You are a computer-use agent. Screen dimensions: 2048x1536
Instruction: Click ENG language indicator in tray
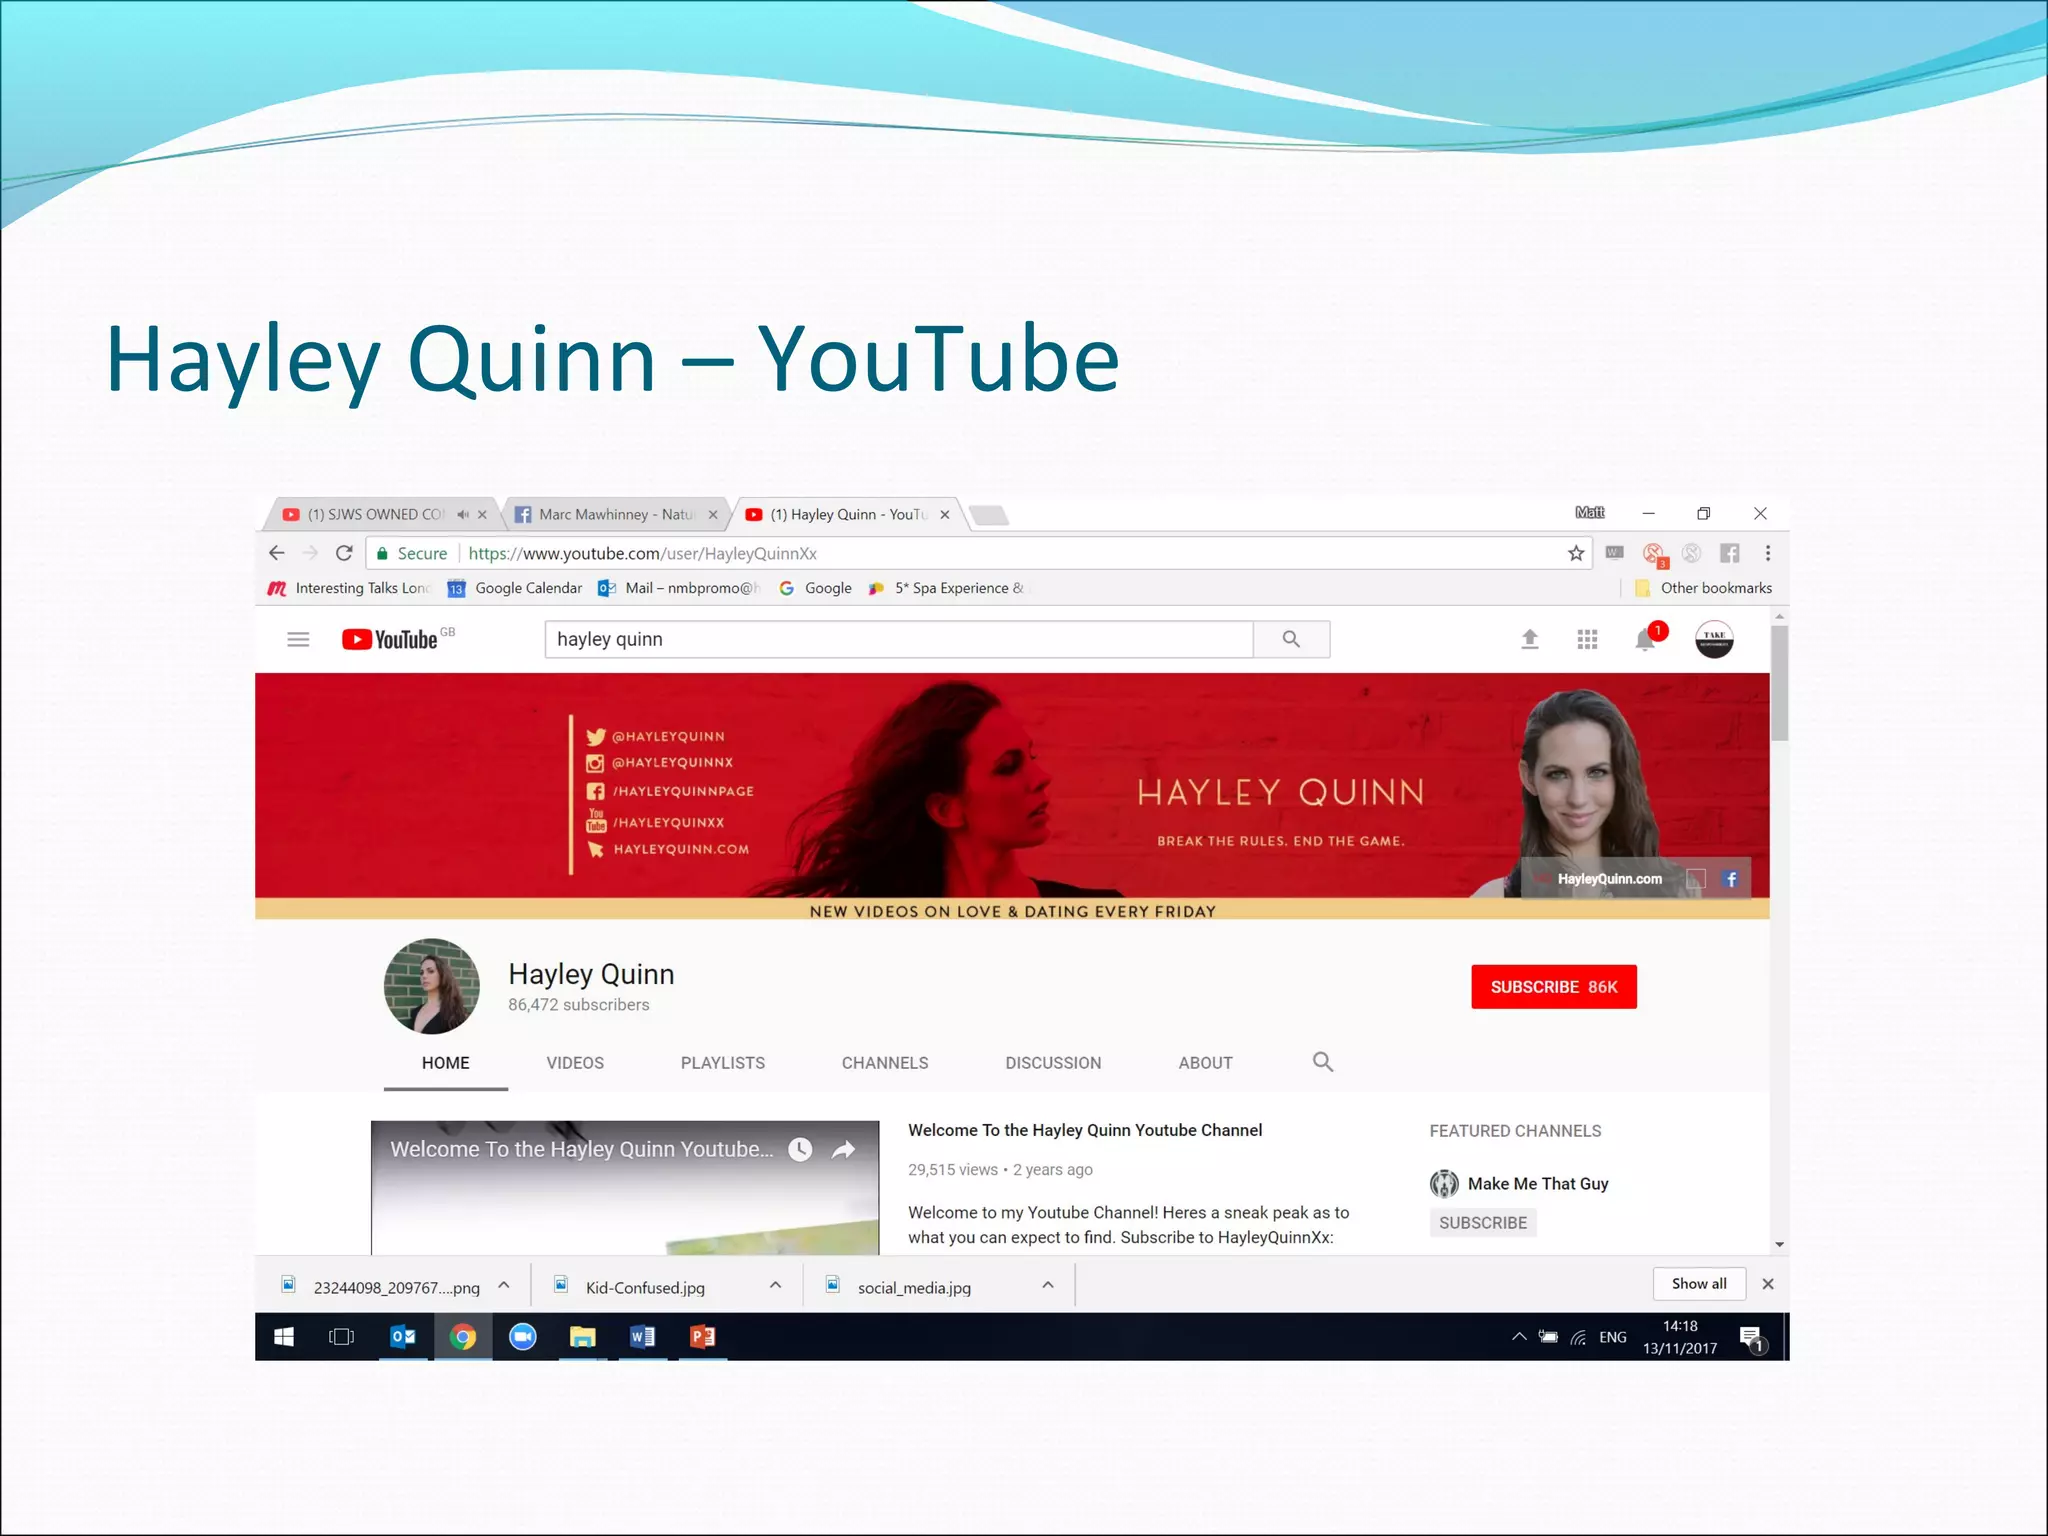tap(1612, 1337)
